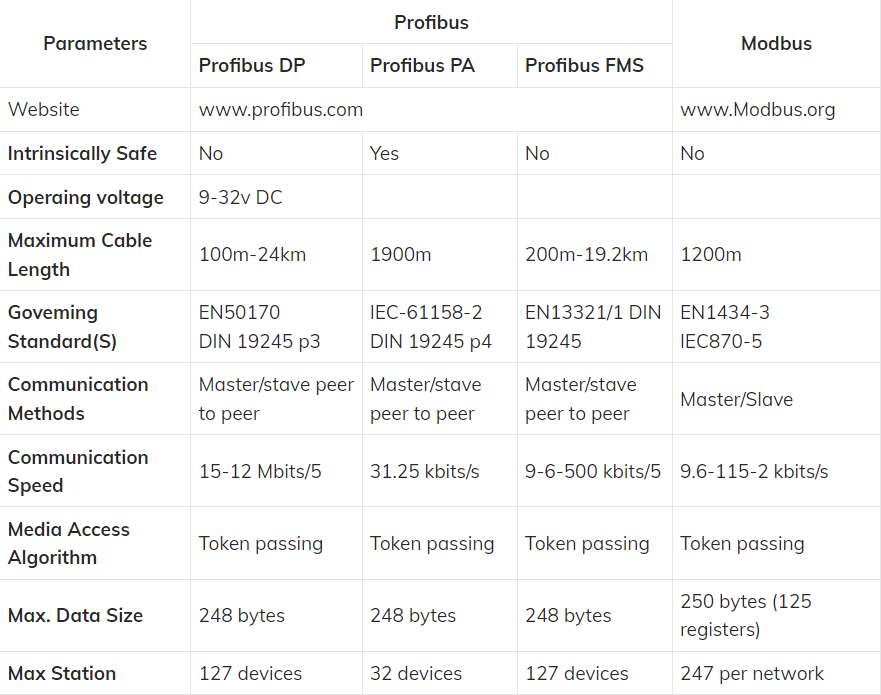The height and width of the screenshot is (695, 881).
Task: Click the 9-32v DC voltage cell
Action: pyautogui.click(x=240, y=197)
